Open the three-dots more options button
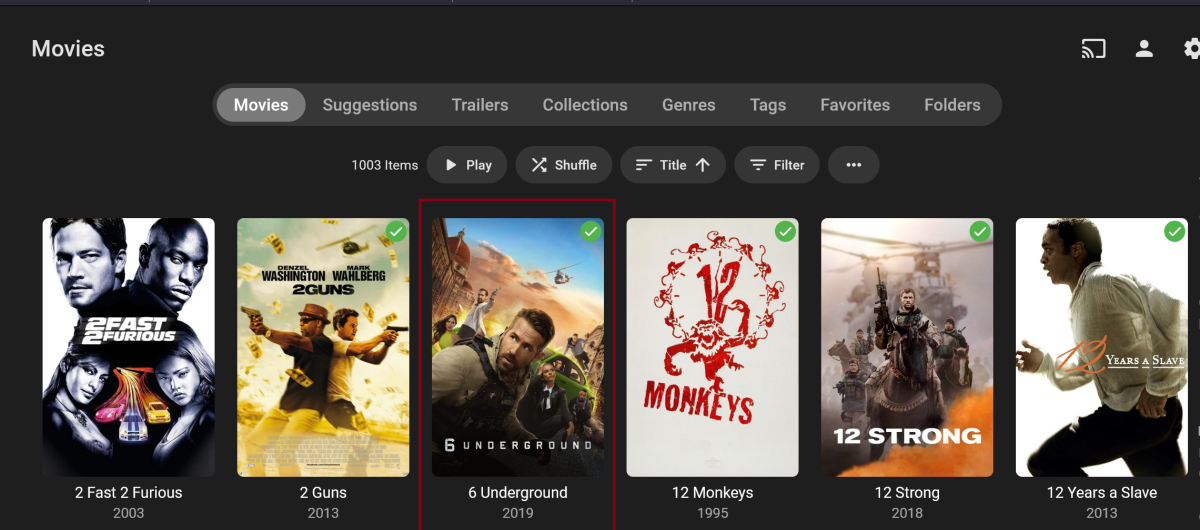 tap(854, 165)
